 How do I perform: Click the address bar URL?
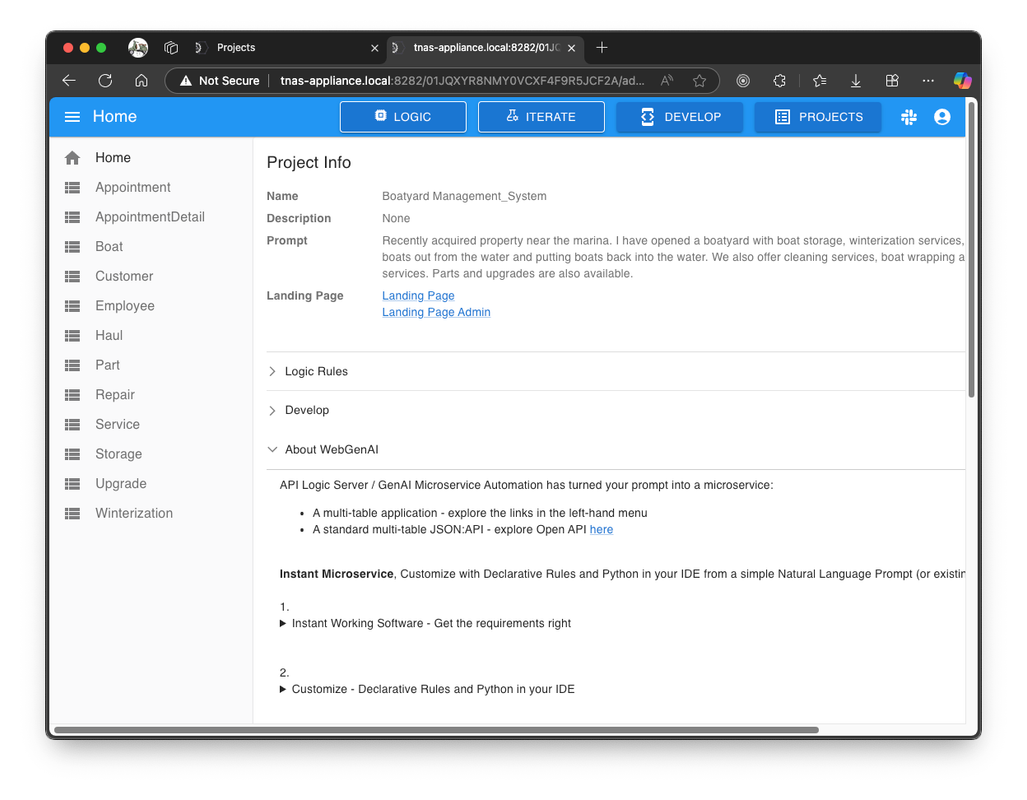pos(462,81)
